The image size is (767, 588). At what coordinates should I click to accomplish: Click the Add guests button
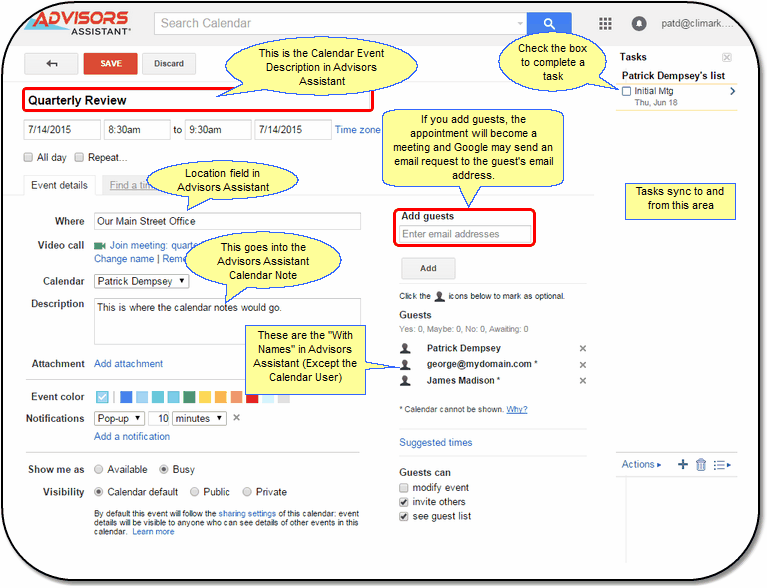coord(428,268)
